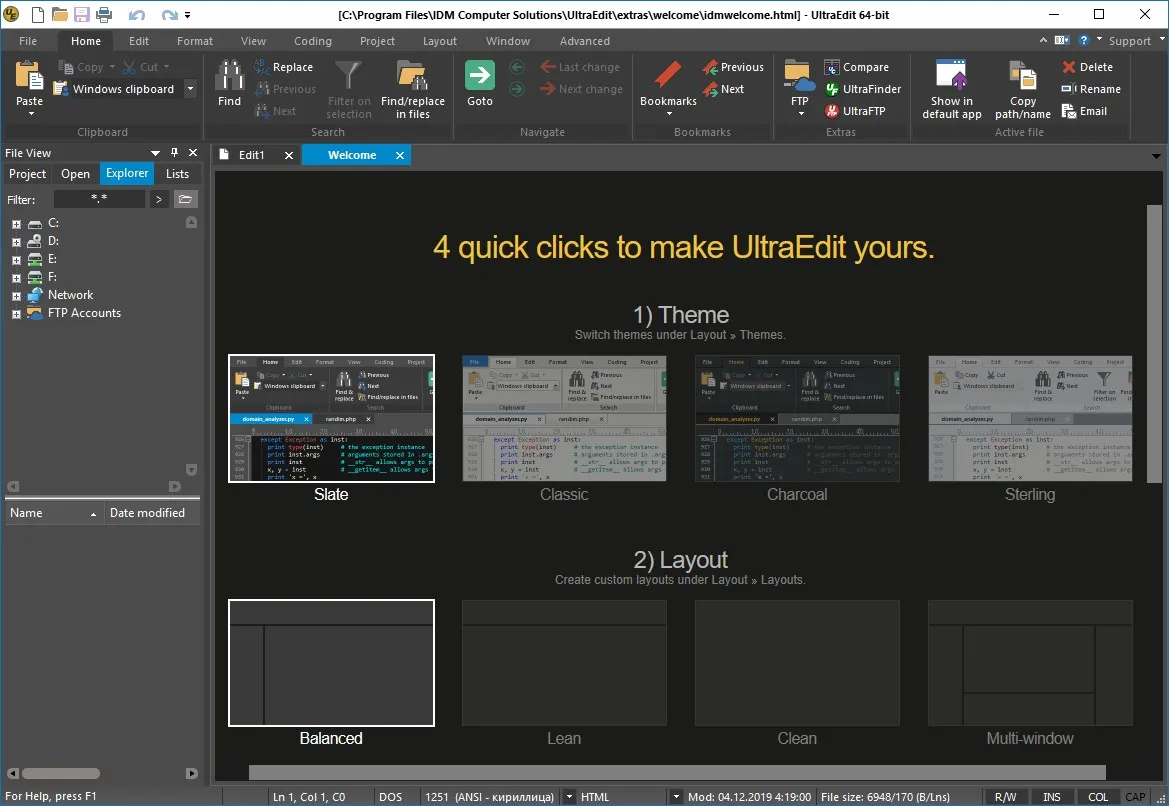Select the Charcoal theme thumbnail
Screen dimensions: 1169x806
797,418
